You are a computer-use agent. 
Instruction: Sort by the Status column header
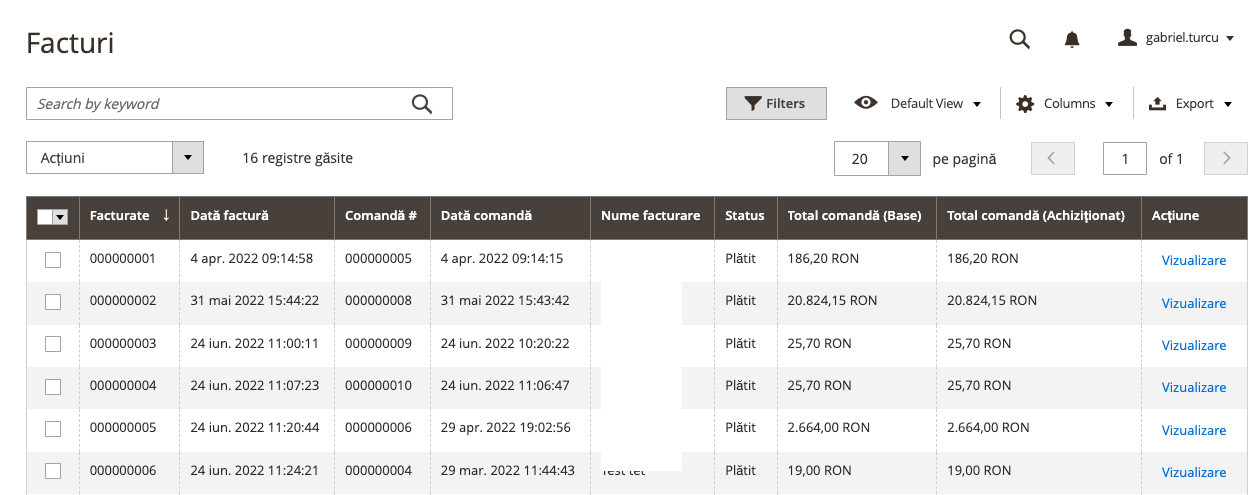pyautogui.click(x=745, y=216)
